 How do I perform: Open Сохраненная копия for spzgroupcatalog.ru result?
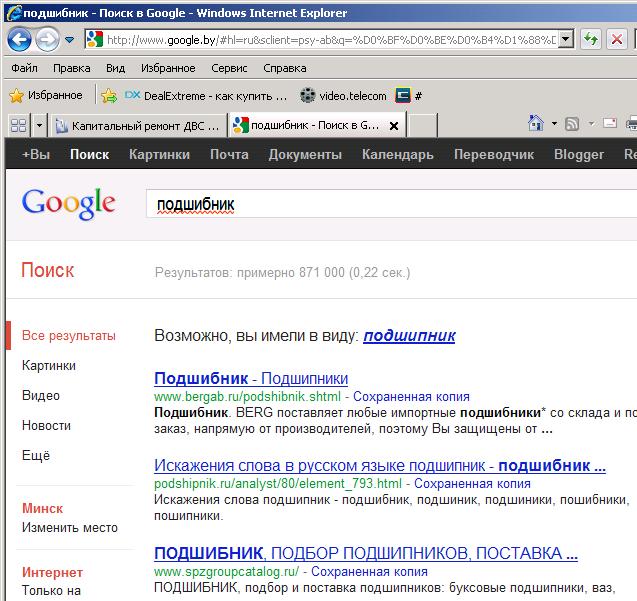369,571
